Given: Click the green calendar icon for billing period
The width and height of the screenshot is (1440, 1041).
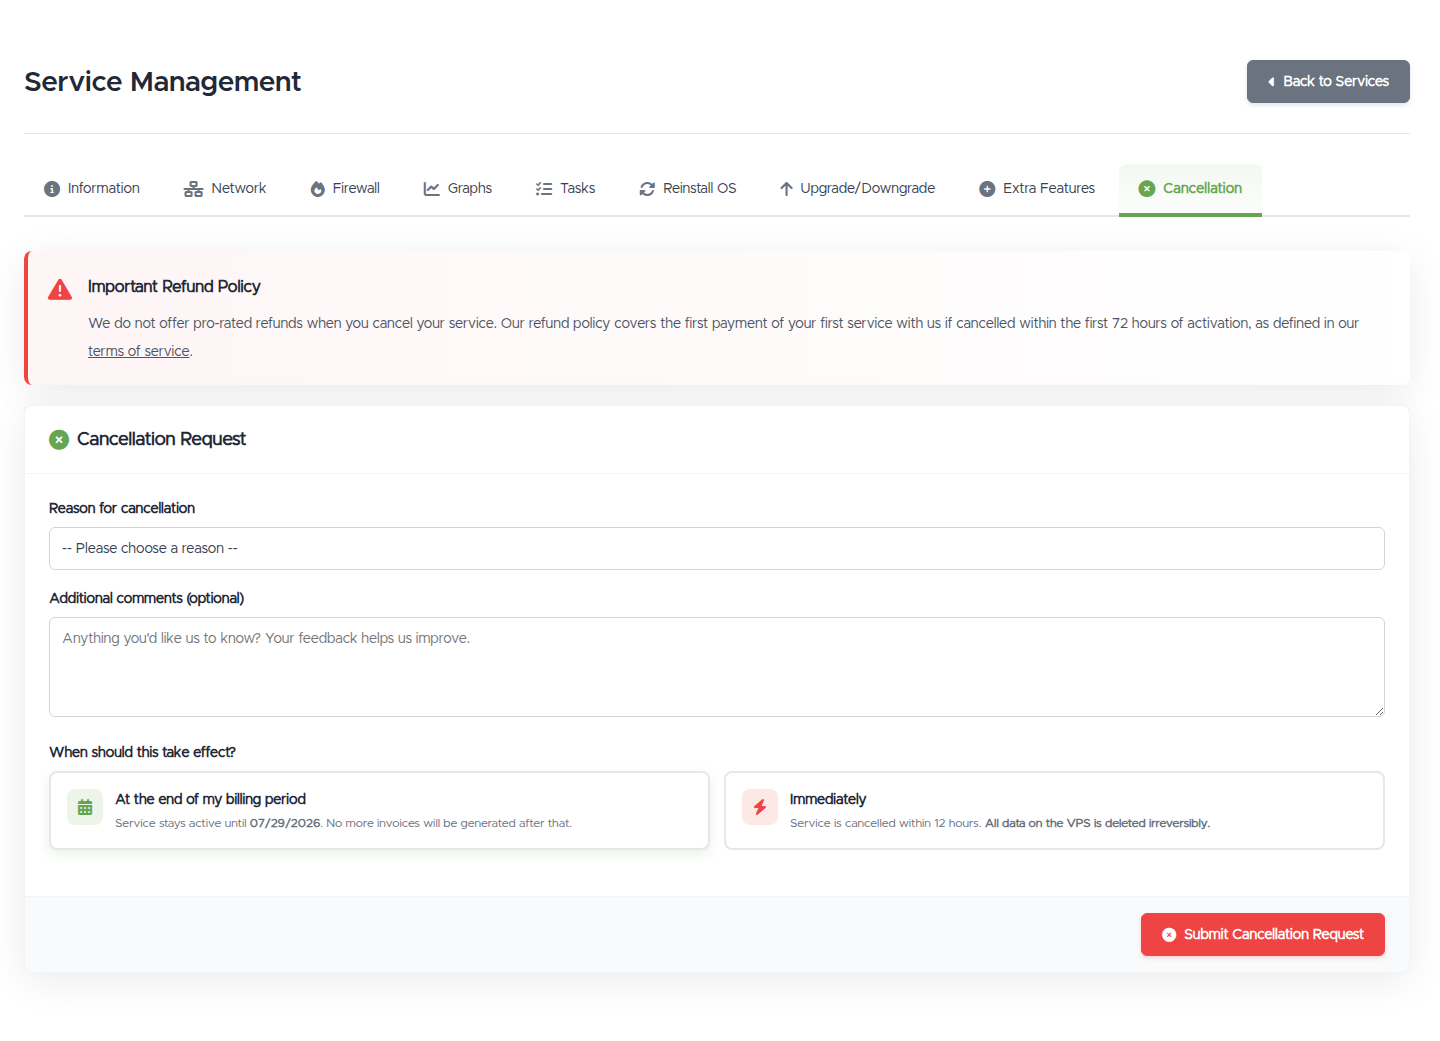Looking at the screenshot, I should coord(85,808).
